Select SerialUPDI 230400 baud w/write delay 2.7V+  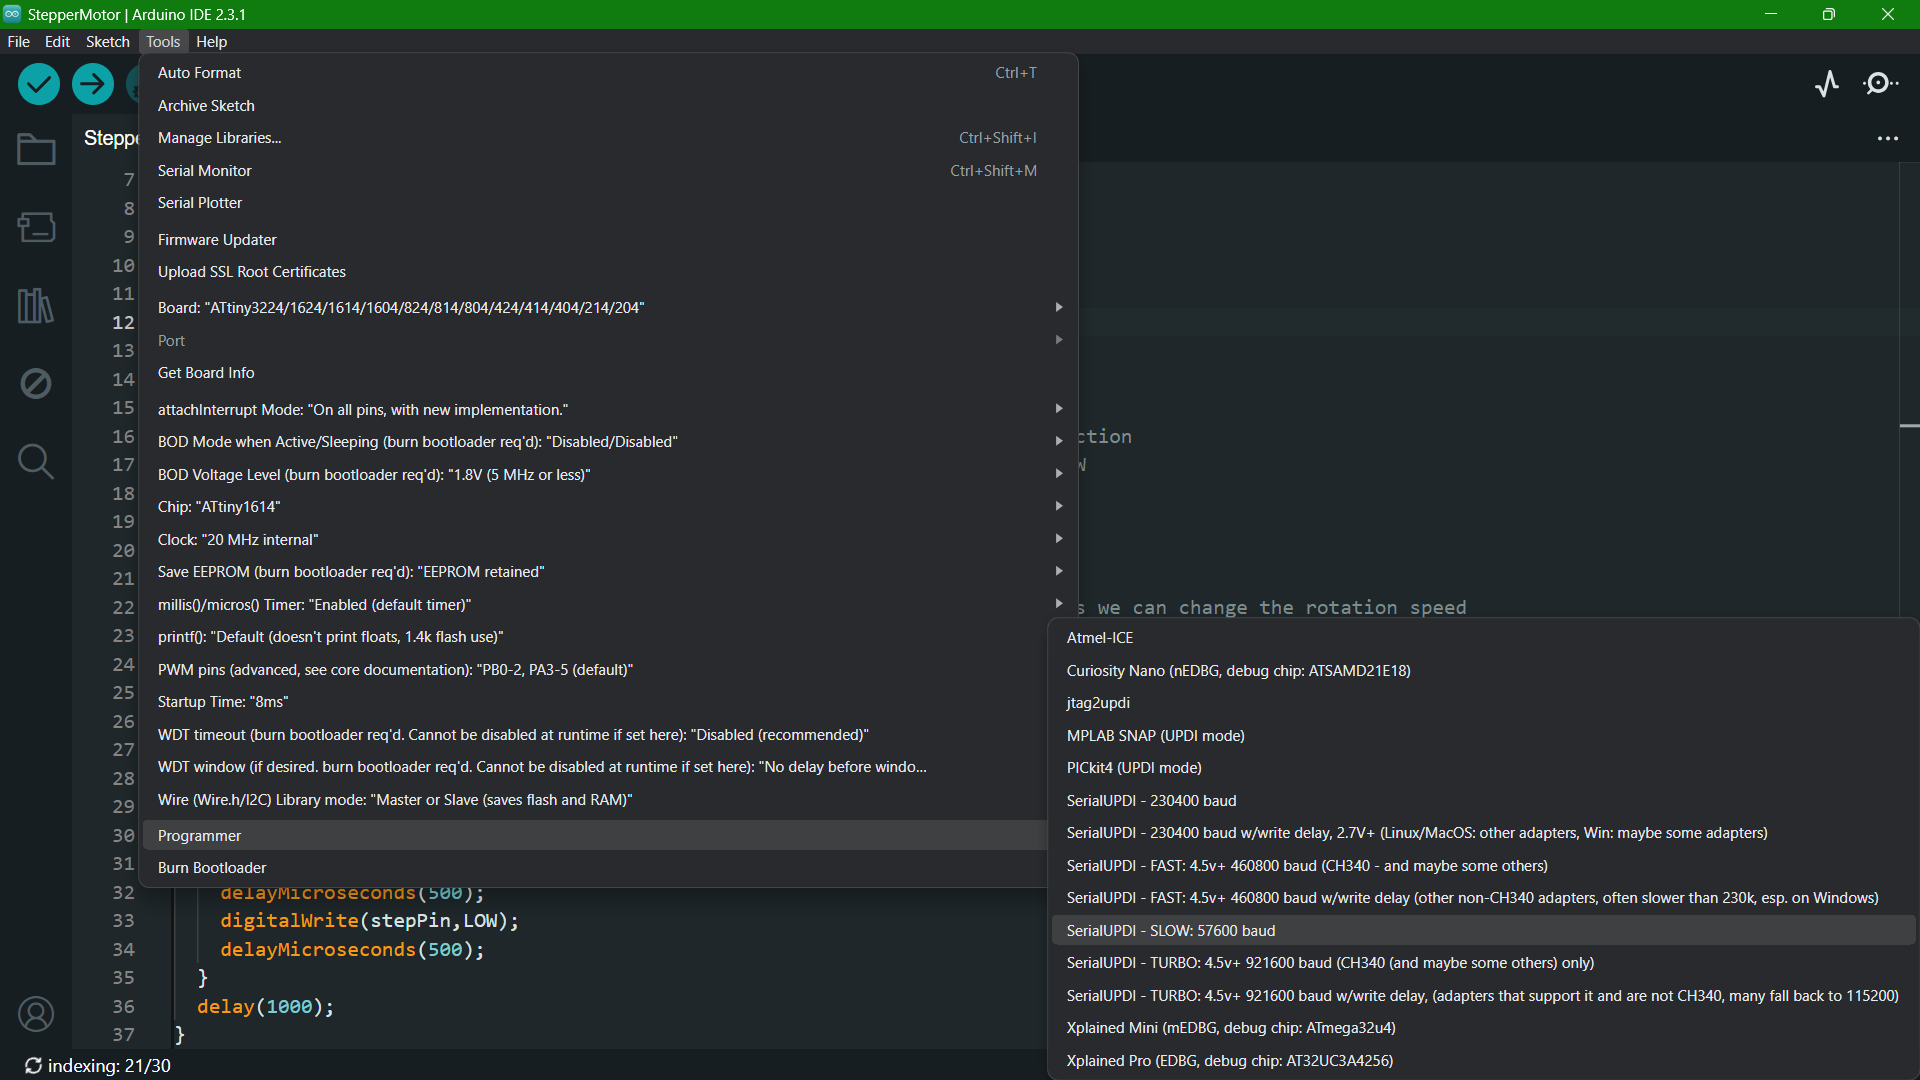click(1484, 833)
